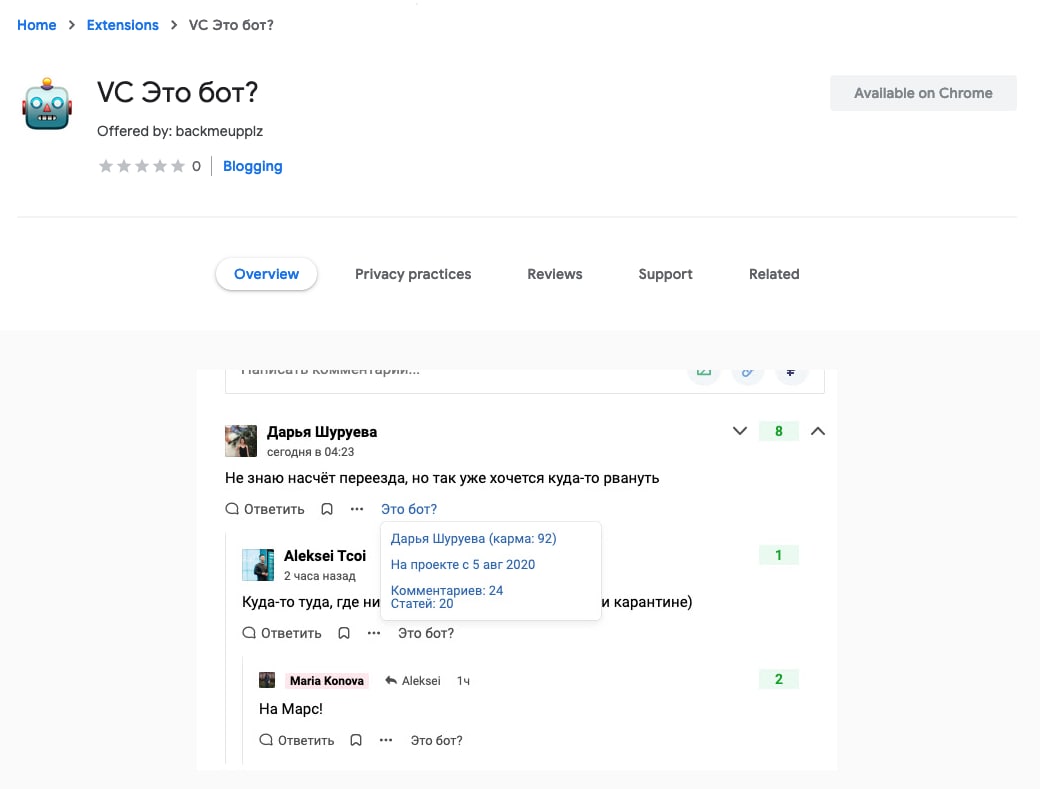
Task: Open more options on Aleksei Tcoi's comment
Action: (x=374, y=633)
